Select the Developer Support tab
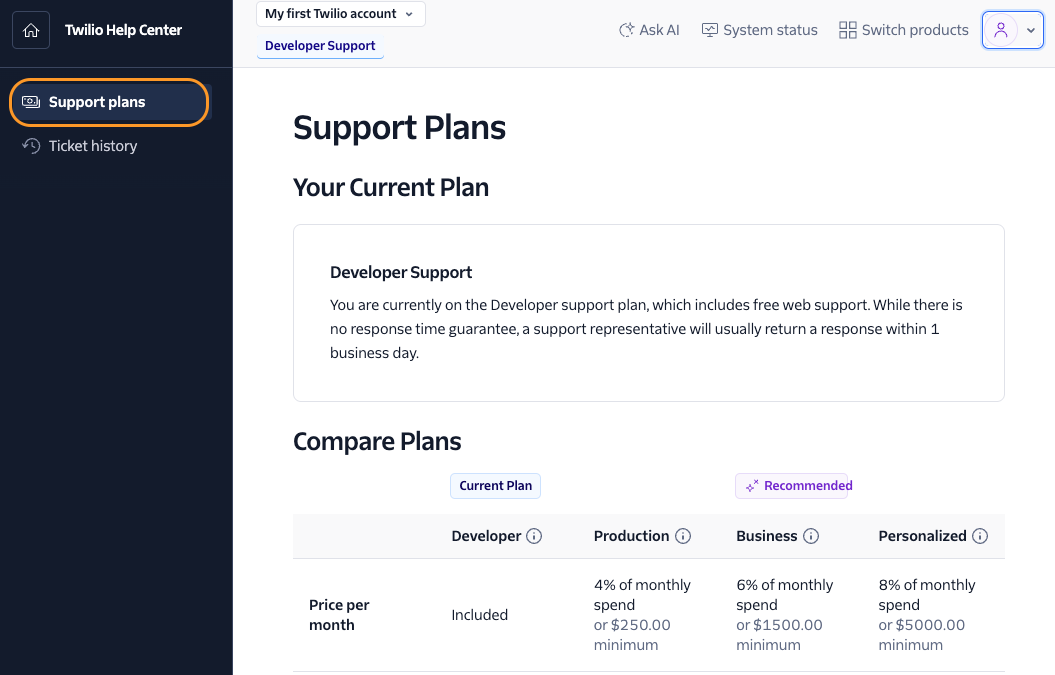The height and width of the screenshot is (675, 1055). tap(320, 46)
